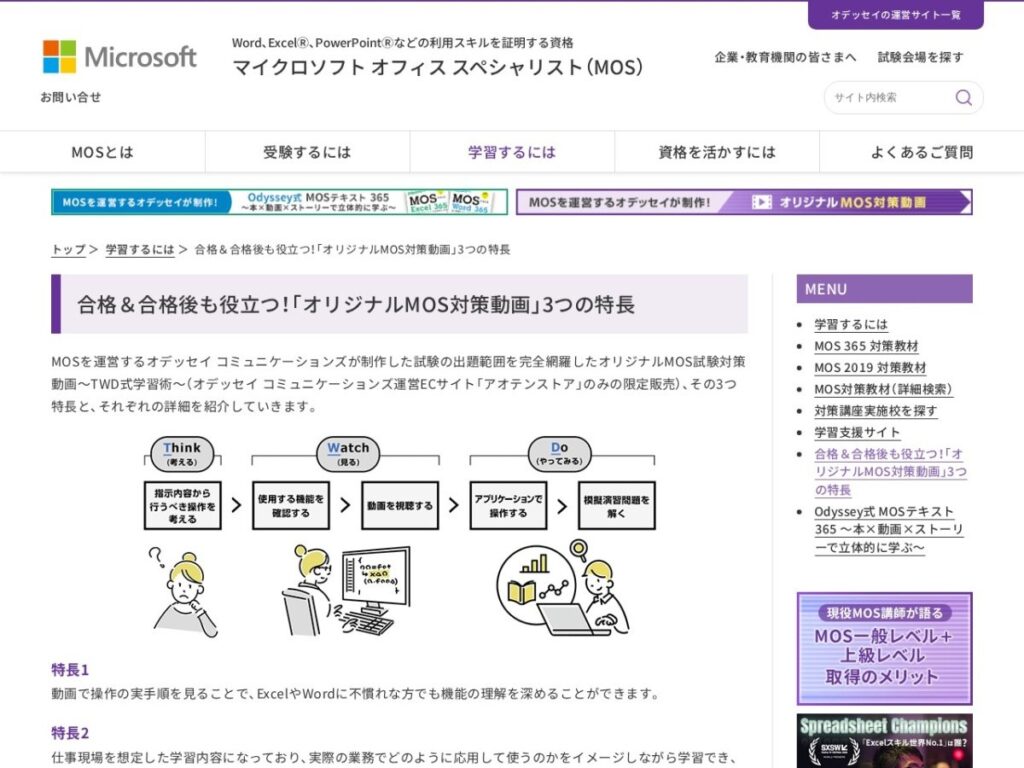Click お問い合せ link

point(71,97)
